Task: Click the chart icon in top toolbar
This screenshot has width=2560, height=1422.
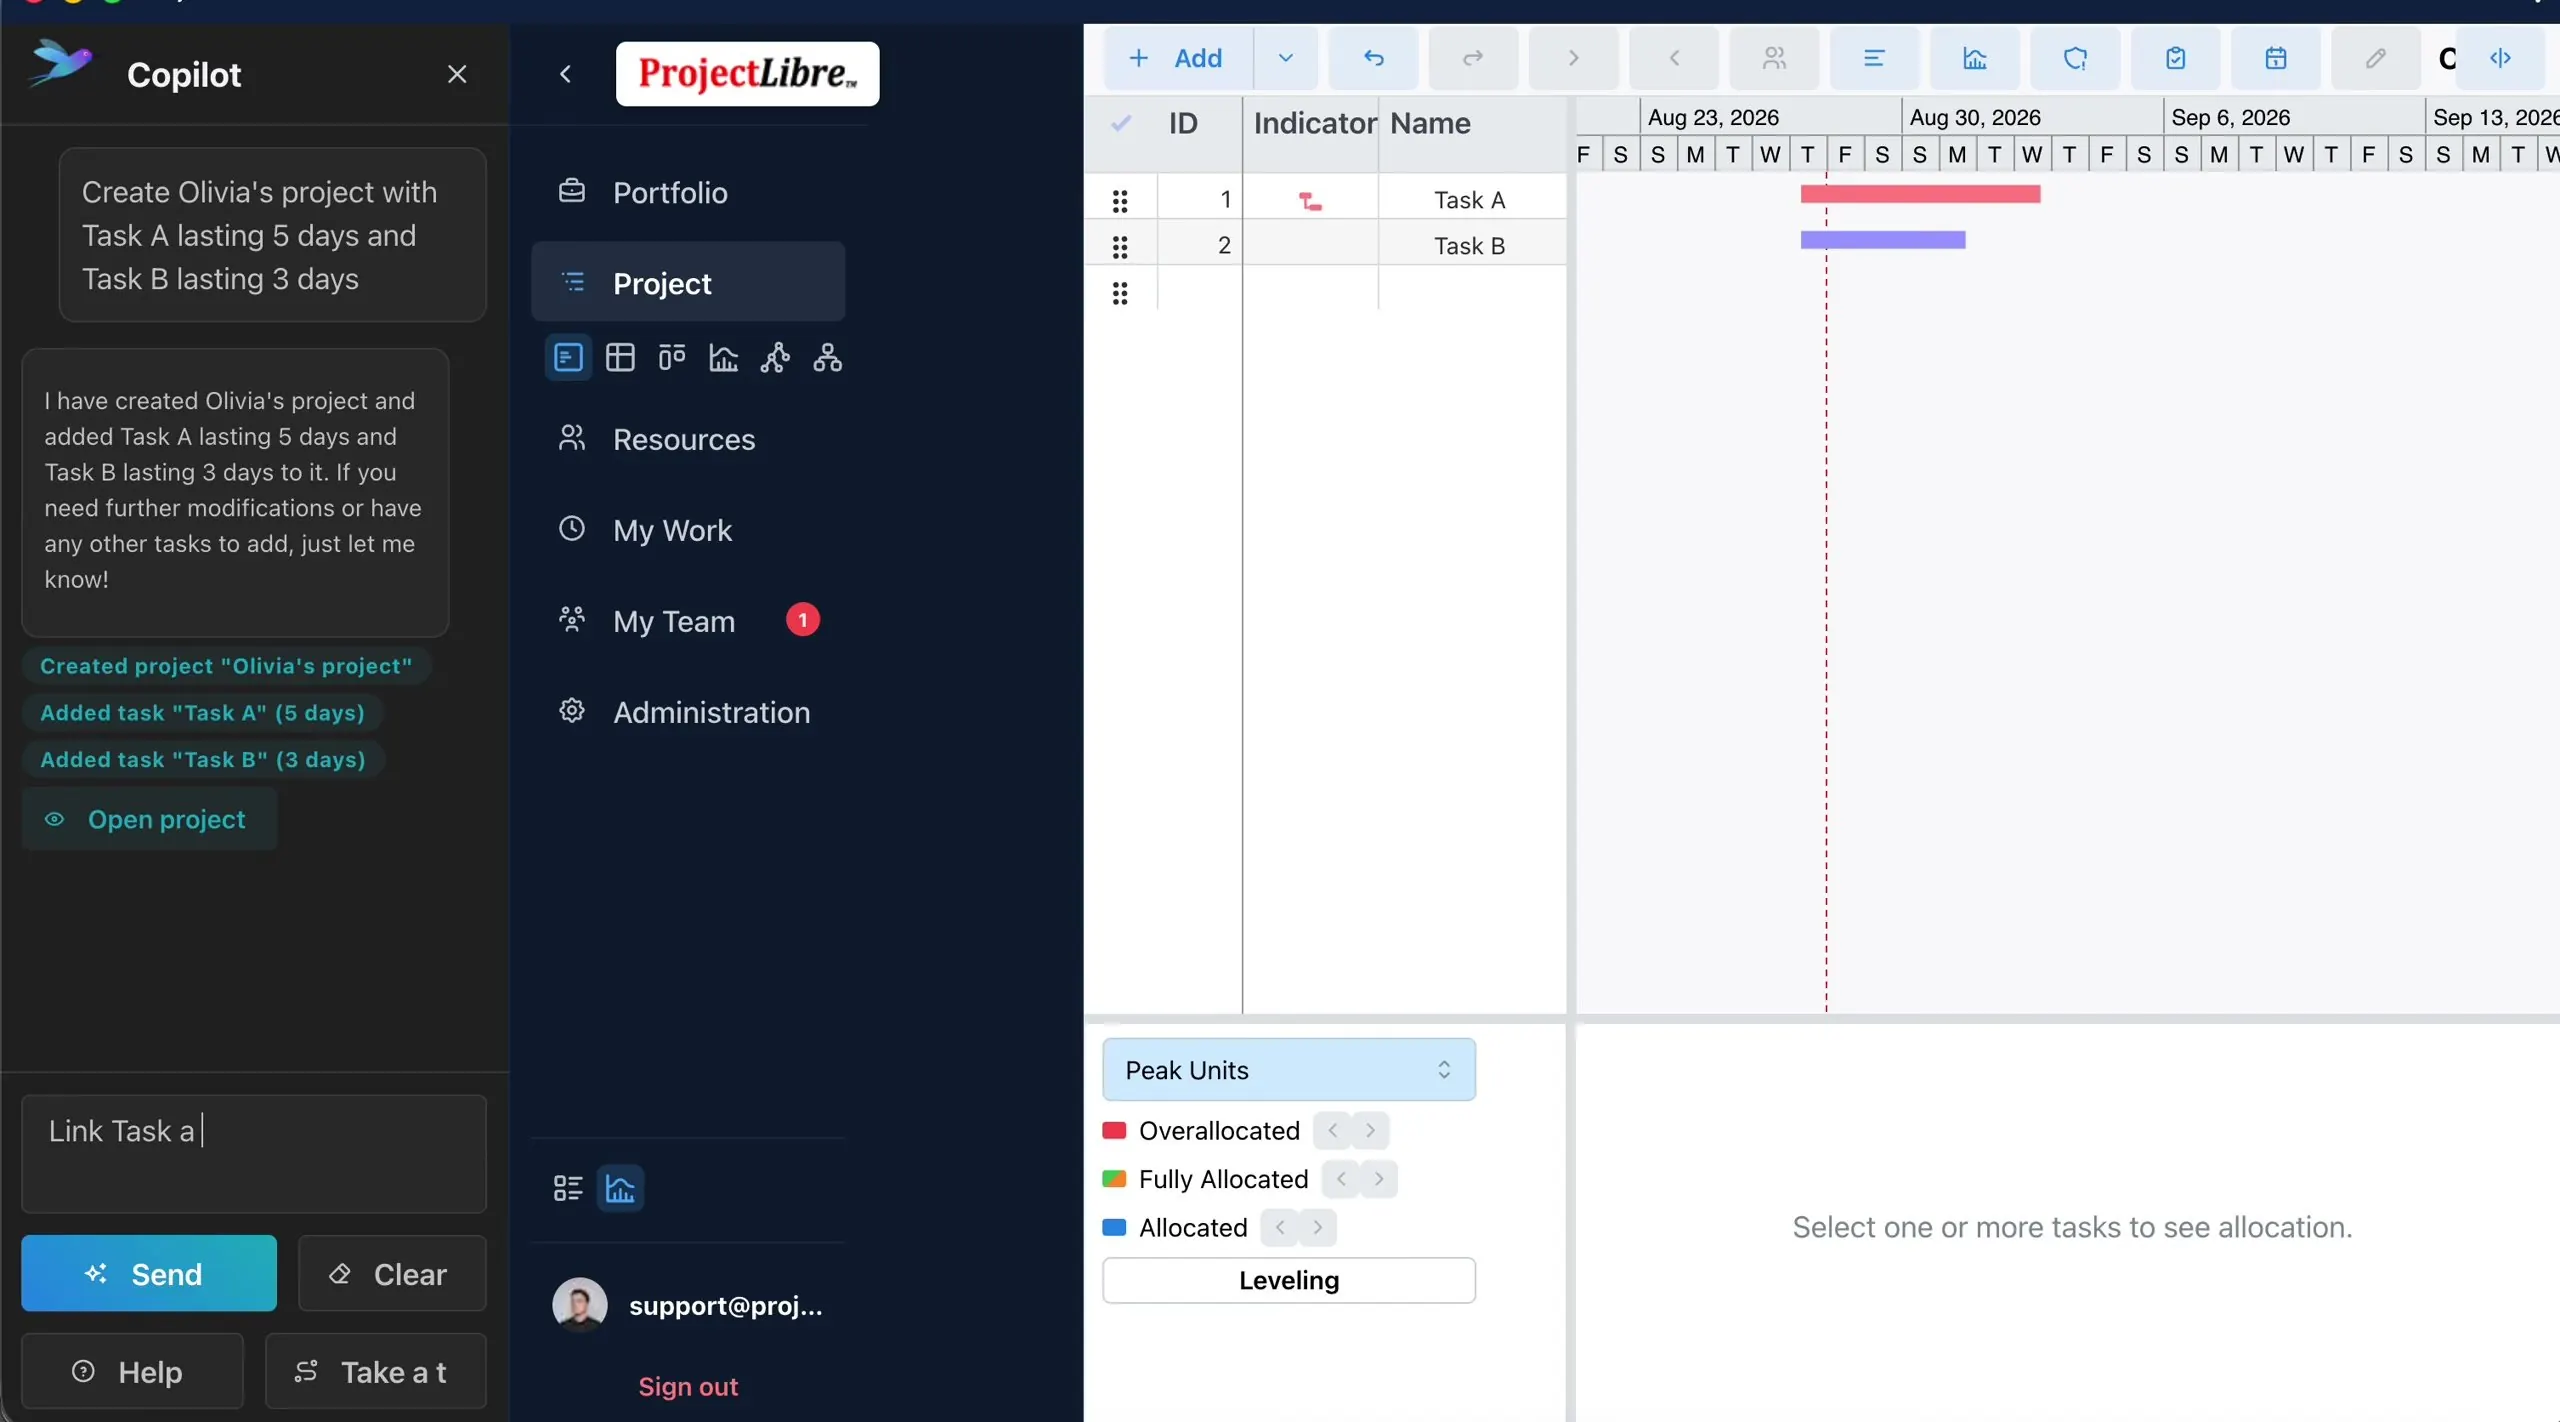Action: click(1975, 58)
